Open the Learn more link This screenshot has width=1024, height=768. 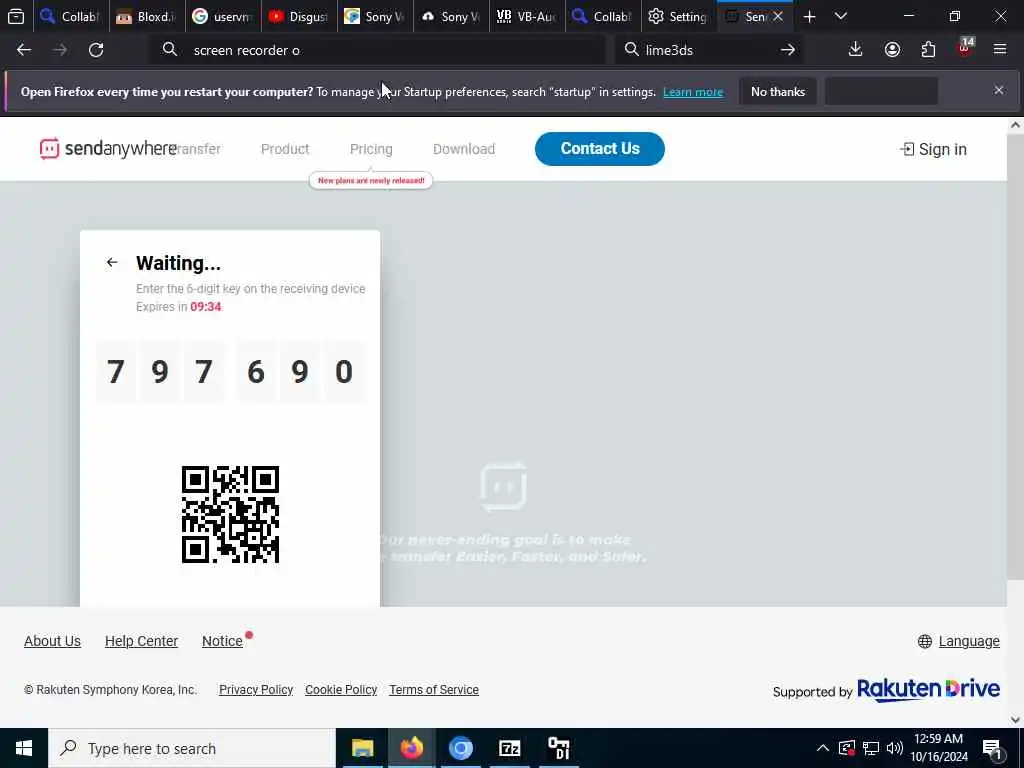693,92
